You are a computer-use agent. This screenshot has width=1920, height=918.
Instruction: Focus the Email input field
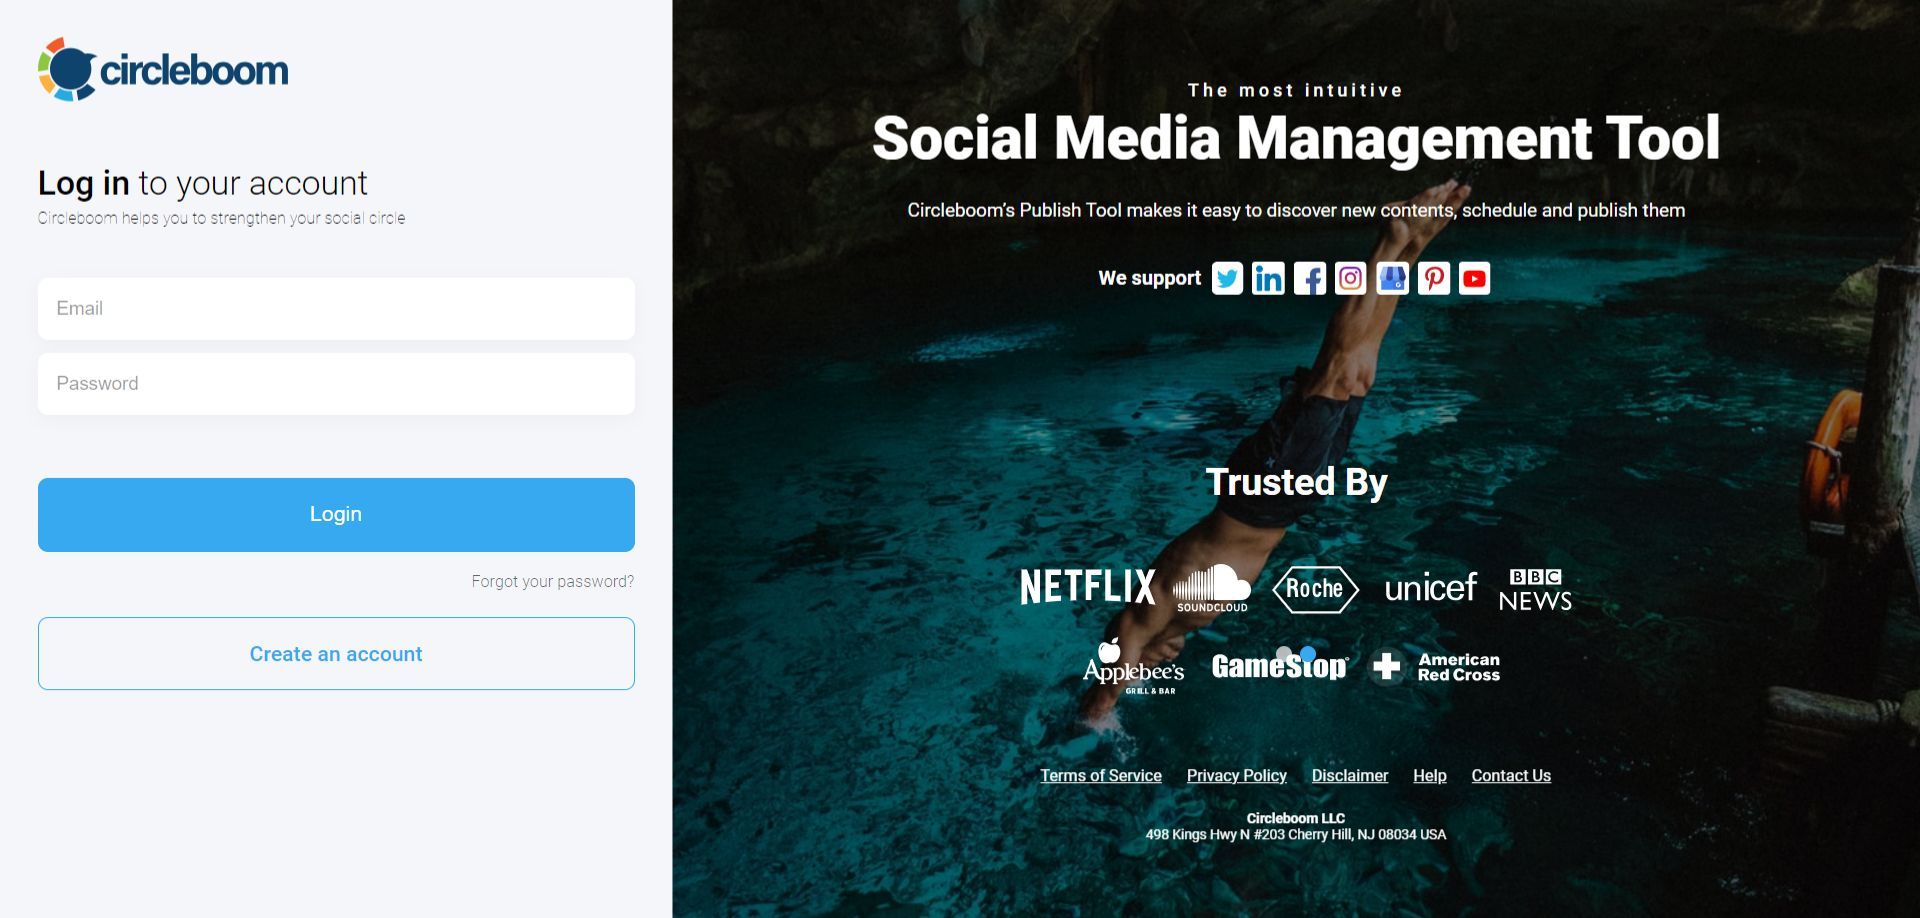[336, 309]
